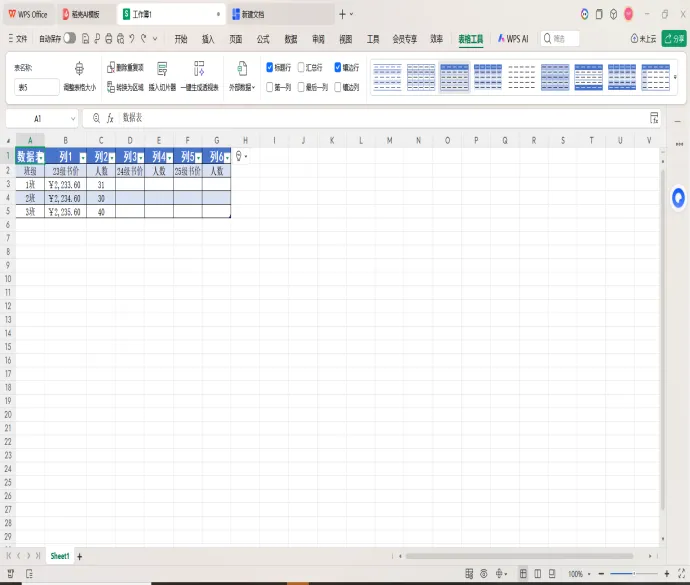Click the table name input field

coord(37,87)
